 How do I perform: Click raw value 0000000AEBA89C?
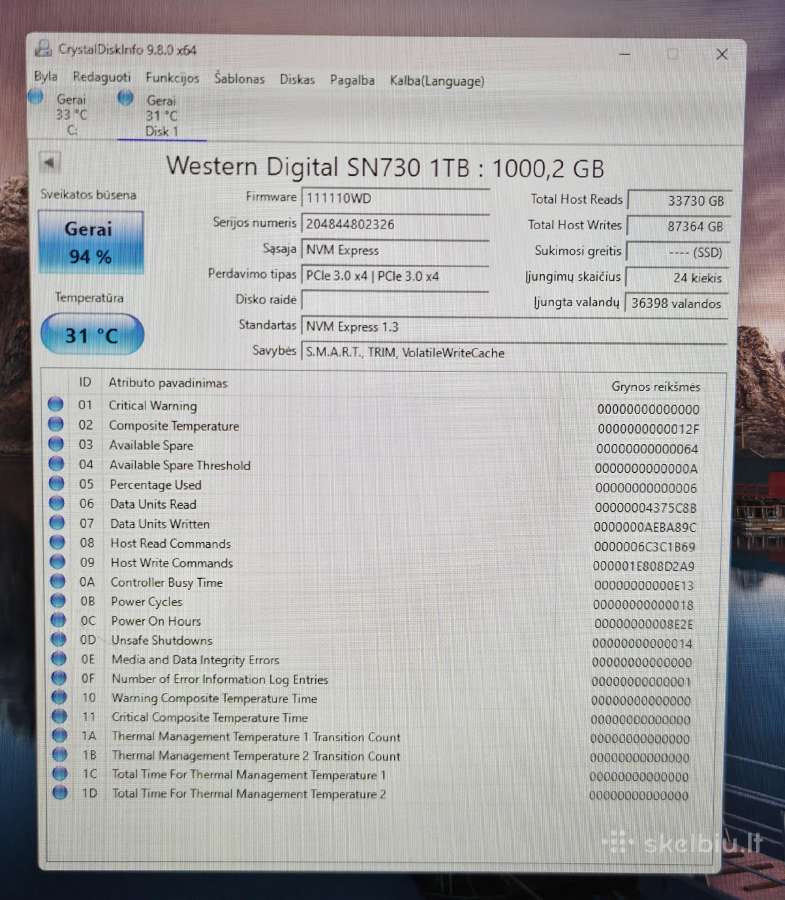(x=645, y=527)
